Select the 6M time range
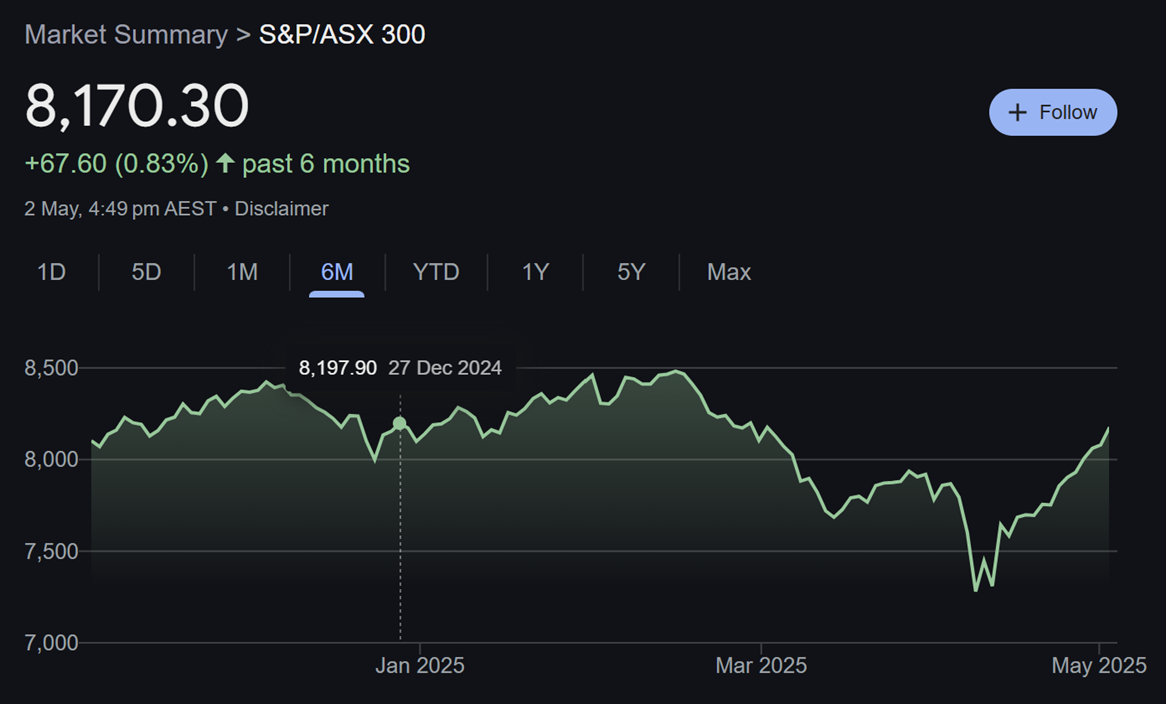The width and height of the screenshot is (1166, 704). point(336,271)
